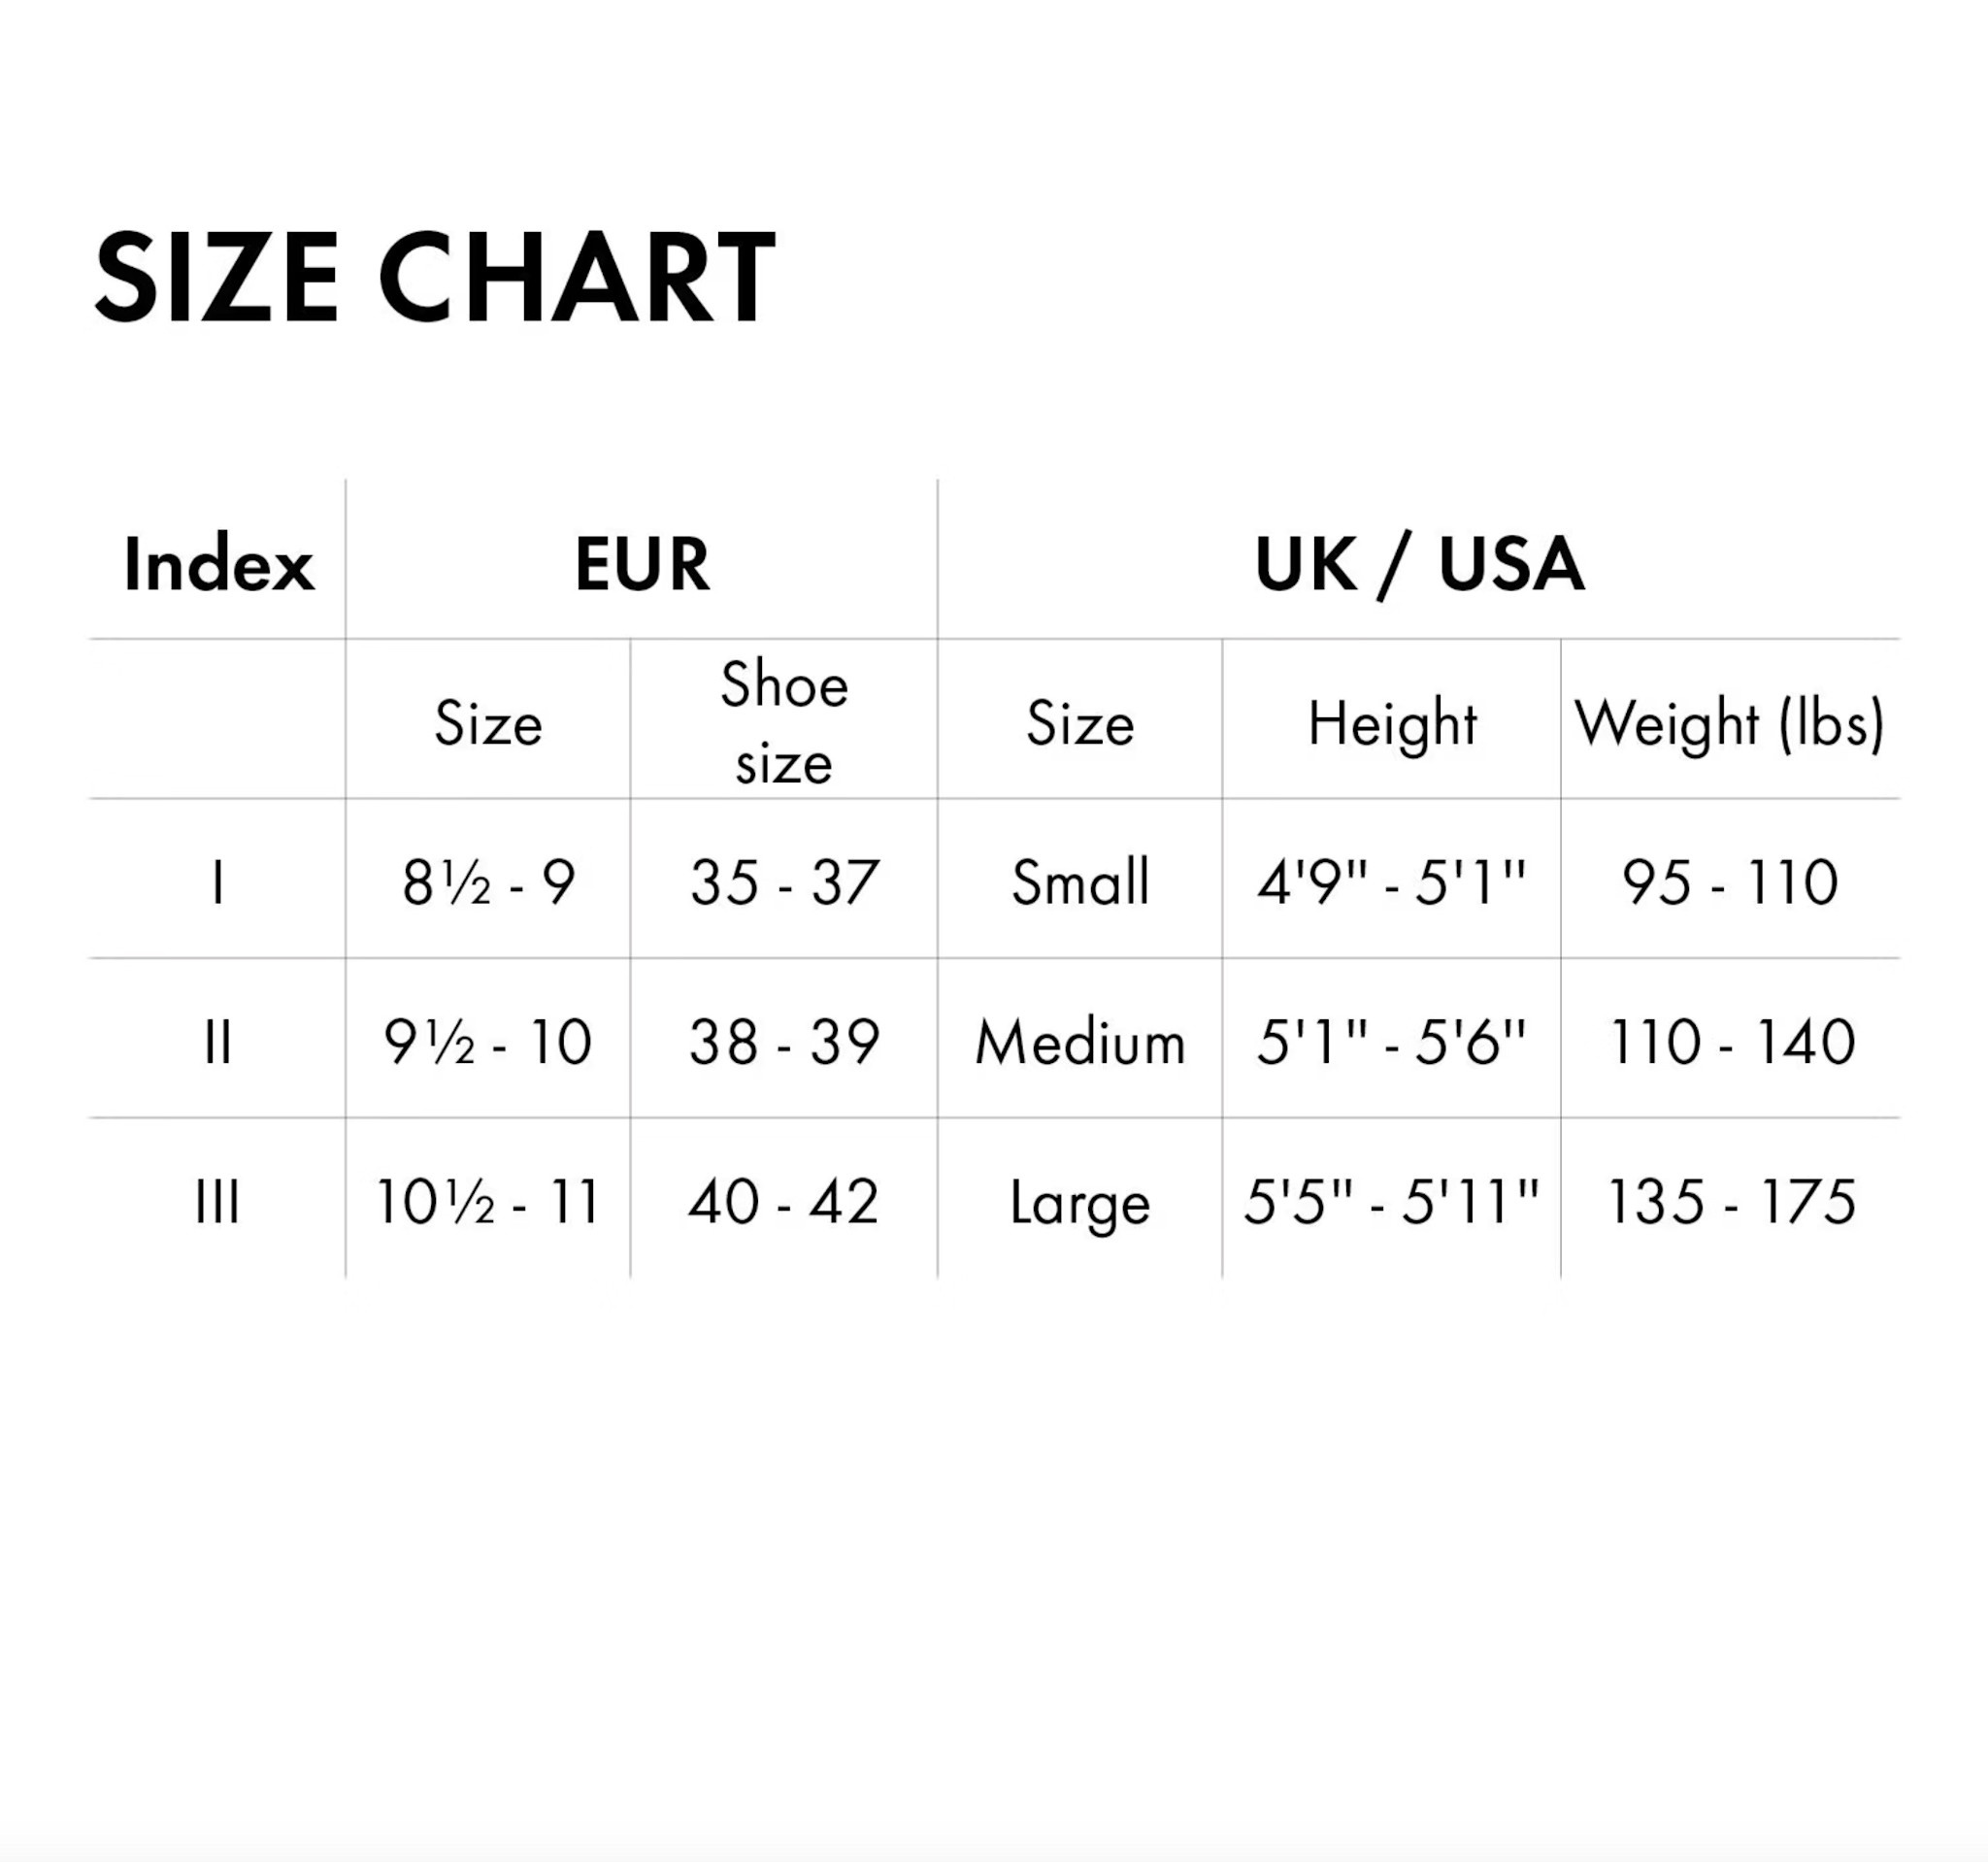Click the 8½ - 9 EUR size cell
Screen dimensions: 1988x1862
coord(488,883)
